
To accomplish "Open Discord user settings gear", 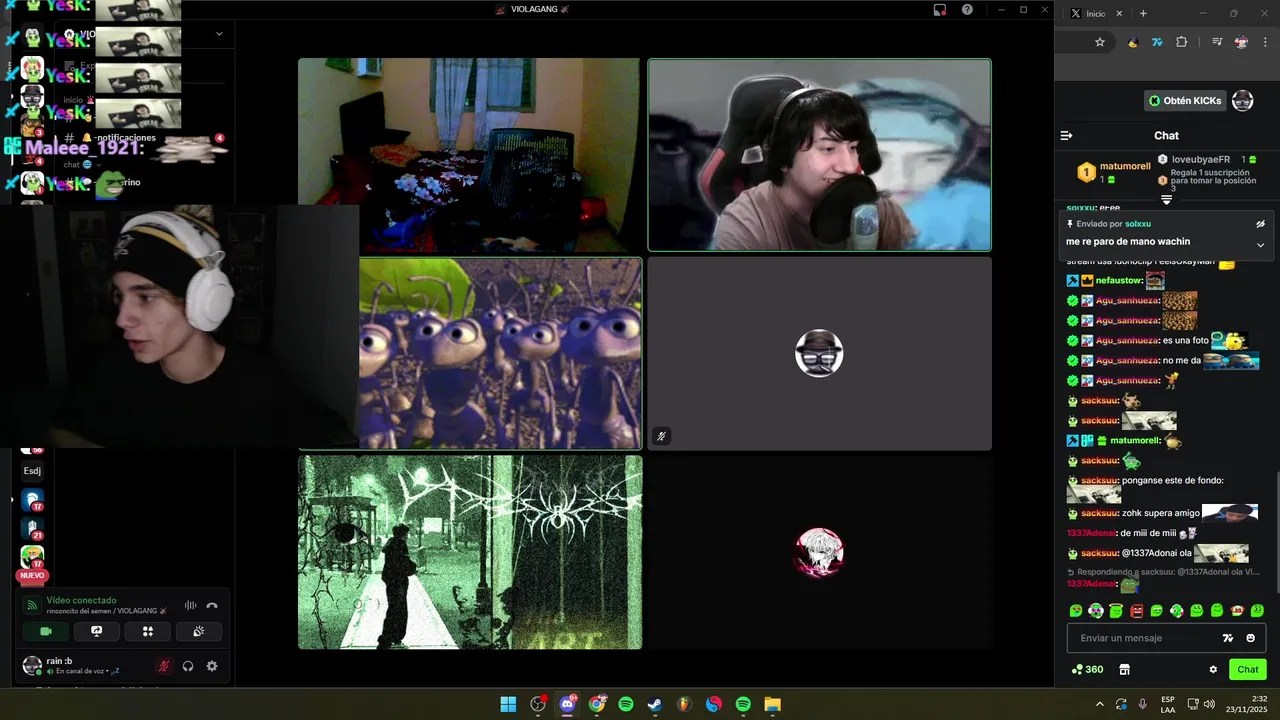I will pyautogui.click(x=212, y=666).
